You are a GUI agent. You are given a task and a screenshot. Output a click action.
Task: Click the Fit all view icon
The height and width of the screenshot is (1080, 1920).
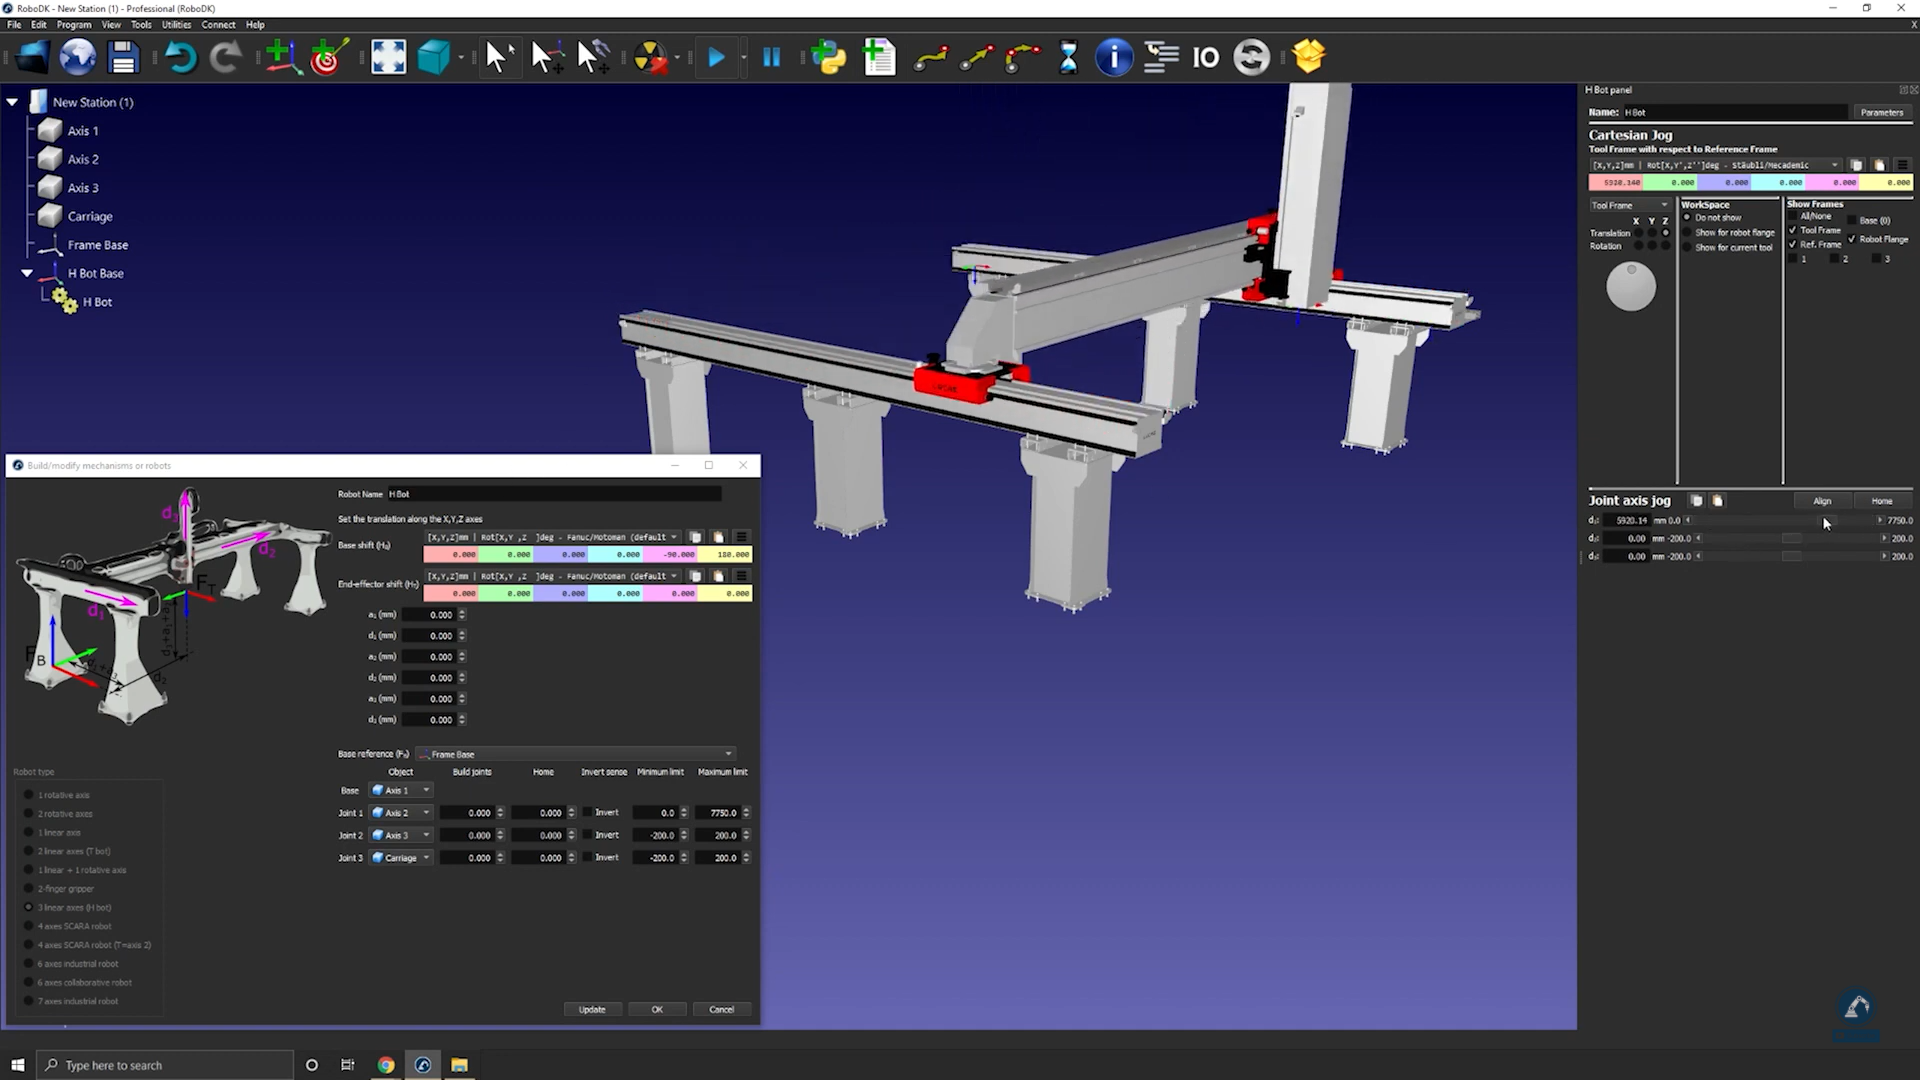388,58
